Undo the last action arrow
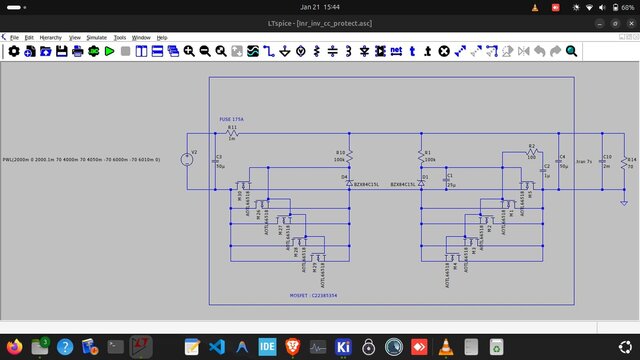The image size is (640, 360). point(540,51)
